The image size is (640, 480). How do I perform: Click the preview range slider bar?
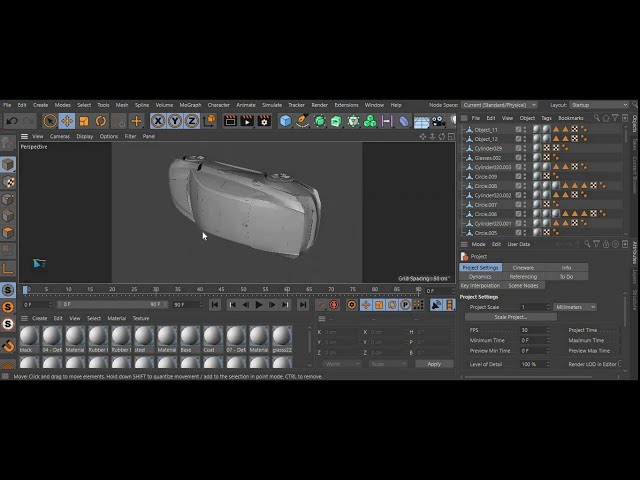pos(112,304)
